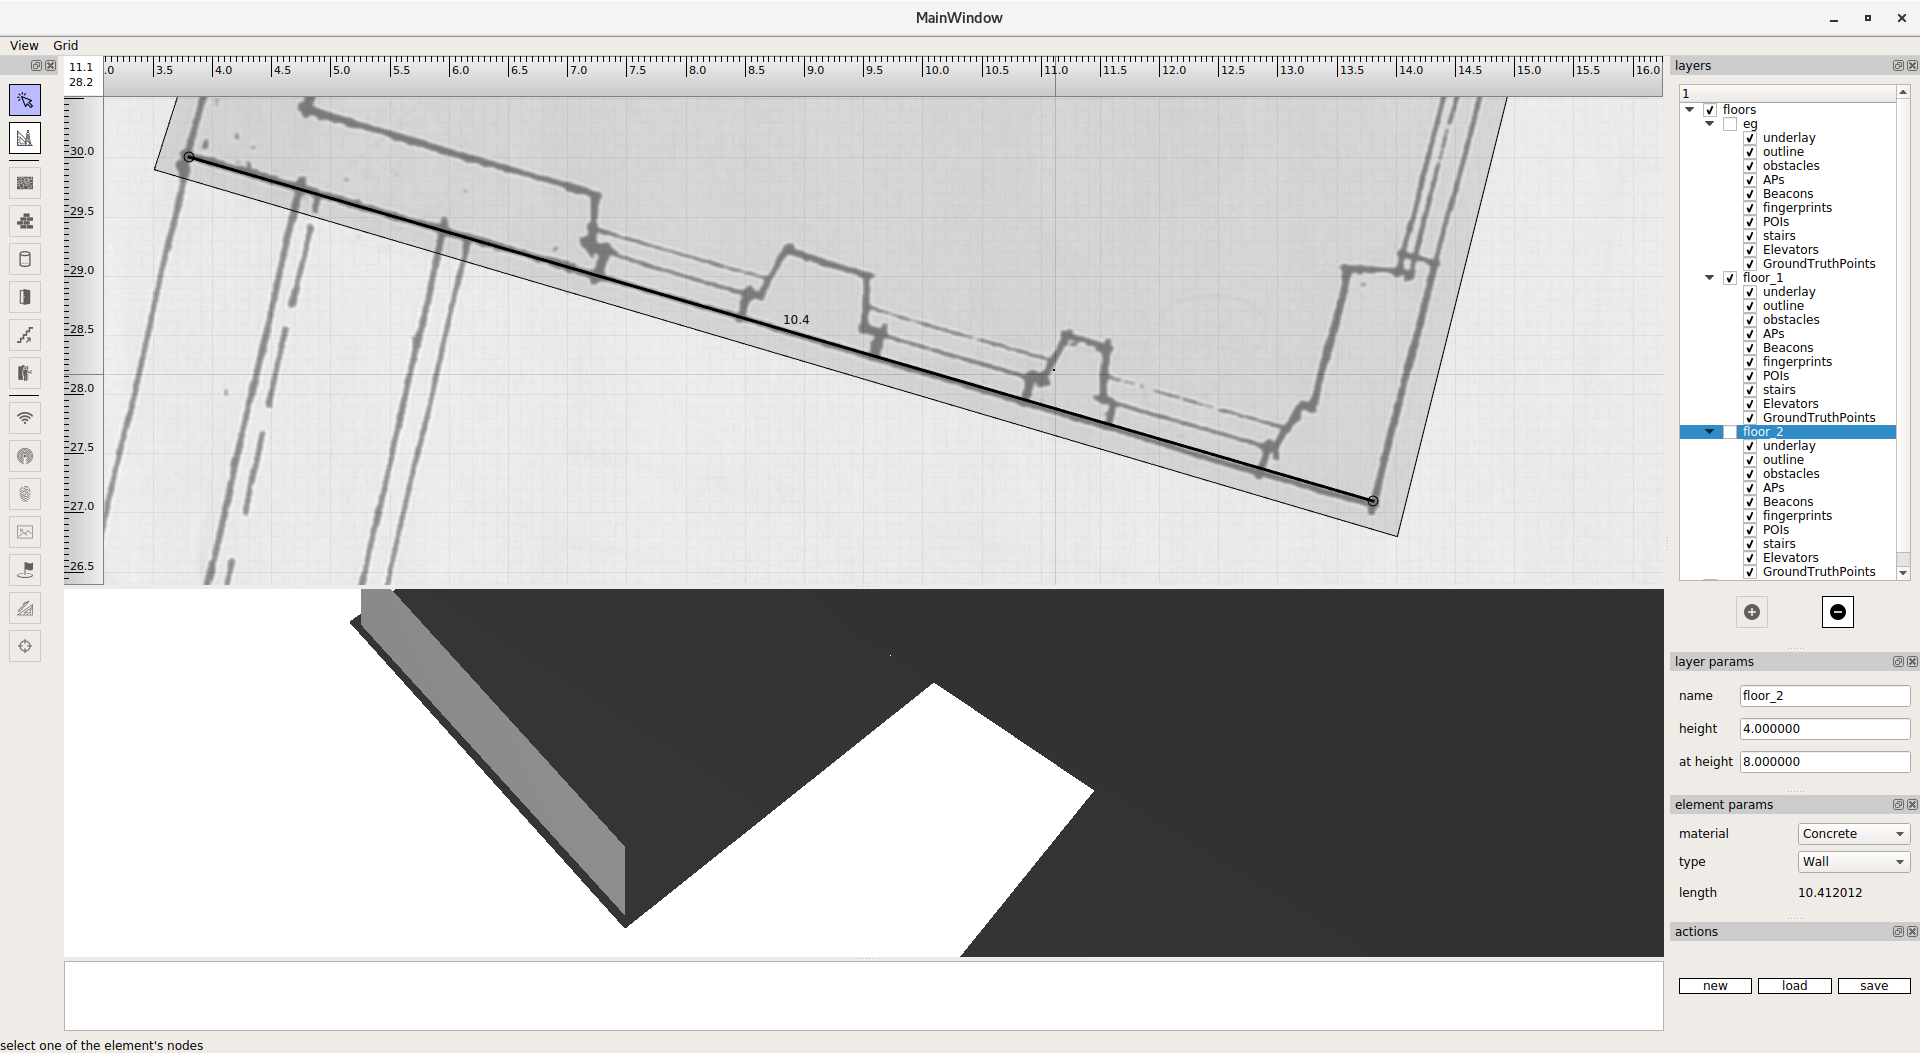Open the type dropdown showing Wall
1920x1053 pixels.
(x=1853, y=862)
